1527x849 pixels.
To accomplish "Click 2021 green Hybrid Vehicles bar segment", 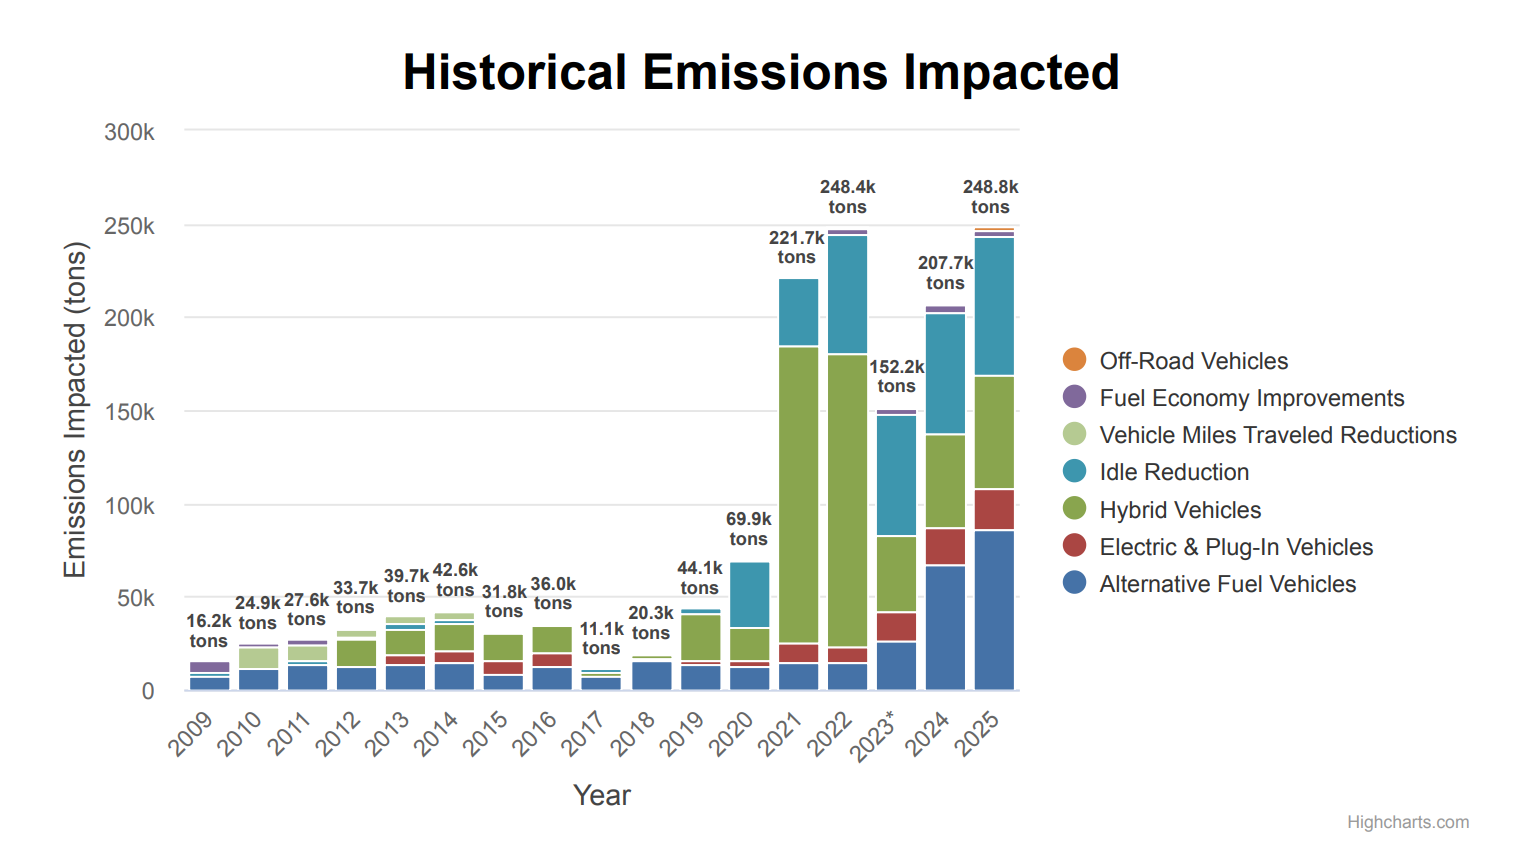I will point(798,495).
